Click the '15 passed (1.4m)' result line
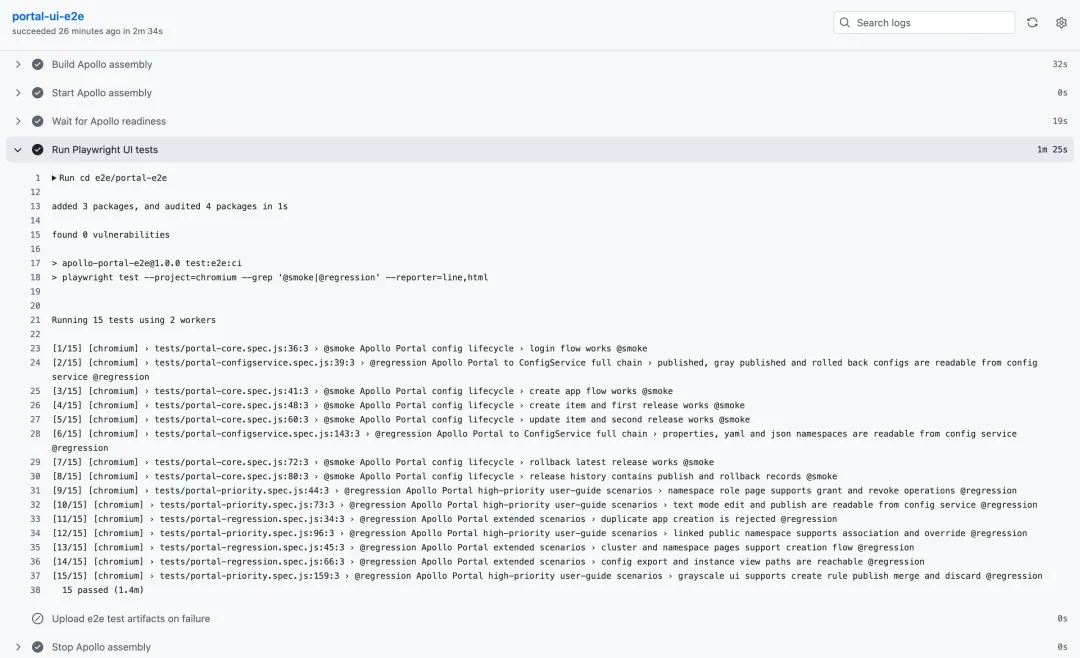Viewport: 1080px width, 658px height. [x=103, y=590]
